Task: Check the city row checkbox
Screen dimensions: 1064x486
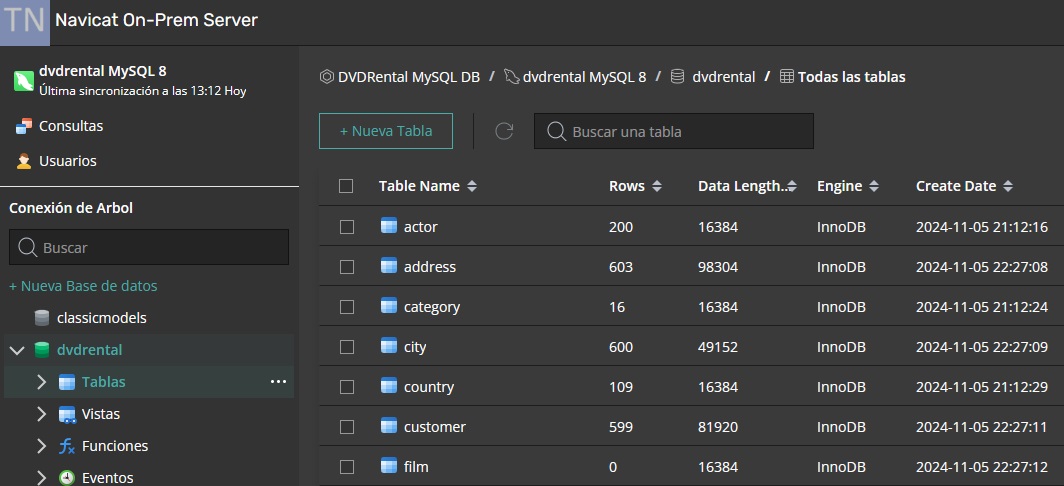Action: click(347, 347)
